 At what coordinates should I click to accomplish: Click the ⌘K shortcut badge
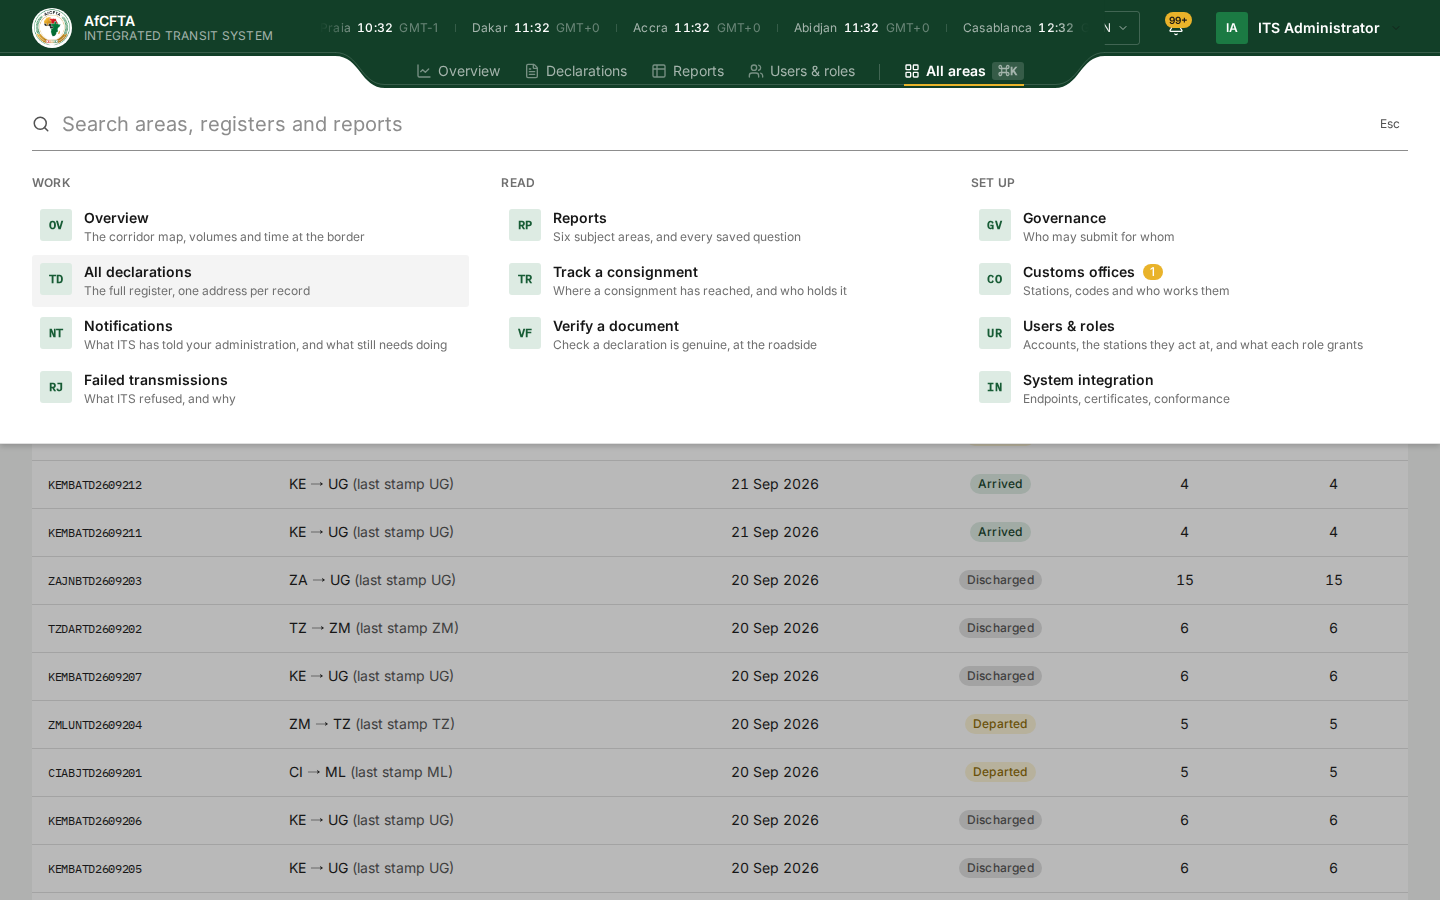coord(1007,71)
